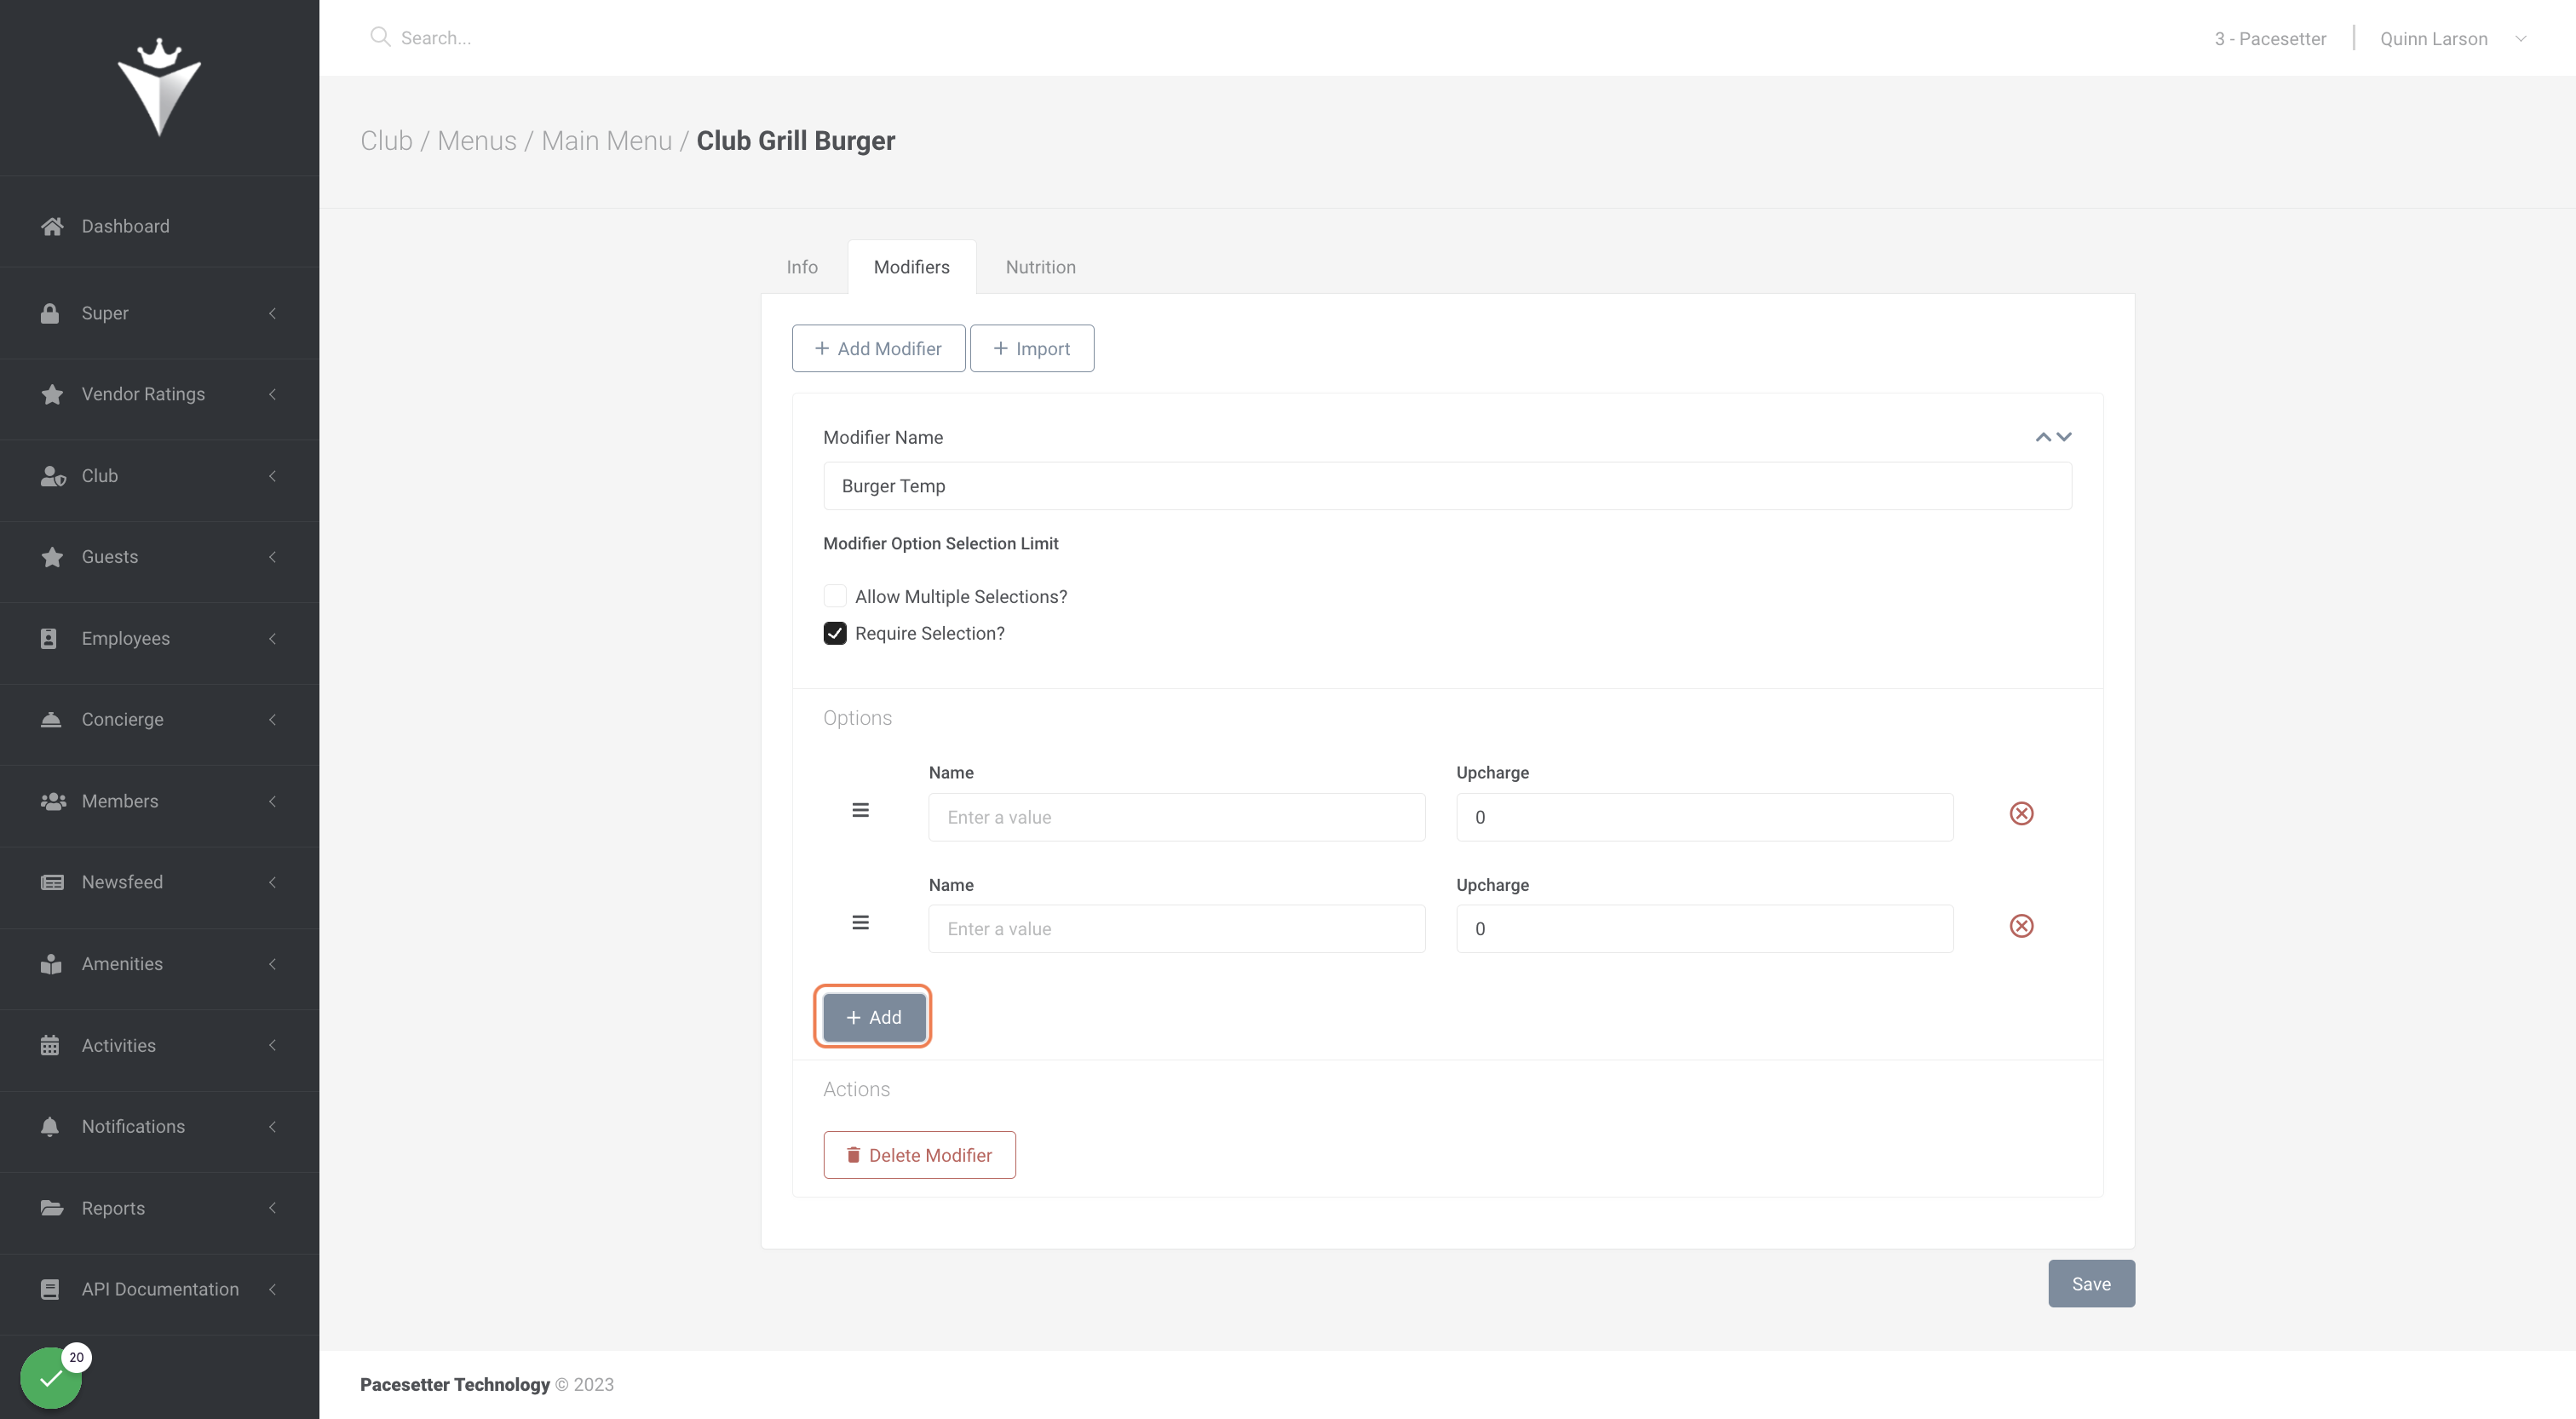Click the search magnifier icon
Viewport: 2576px width, 1419px height.
pos(380,37)
